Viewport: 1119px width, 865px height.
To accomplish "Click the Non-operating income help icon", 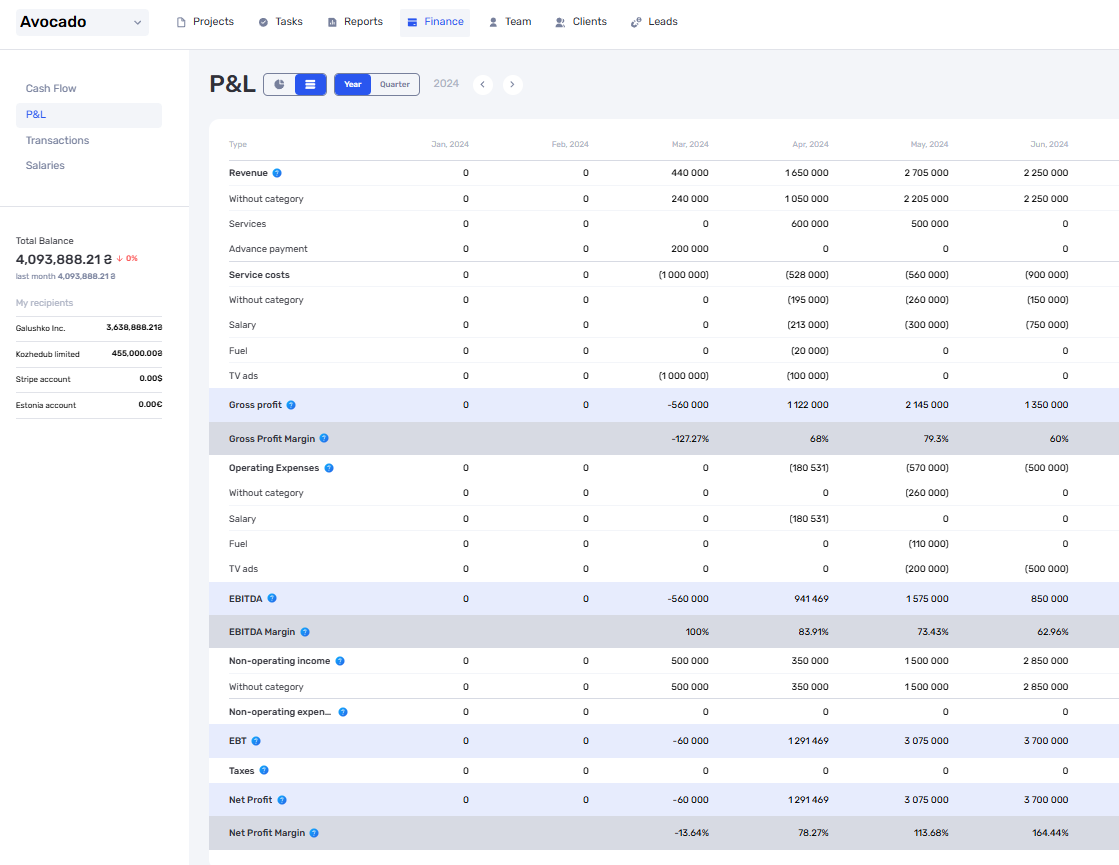I will tap(340, 661).
